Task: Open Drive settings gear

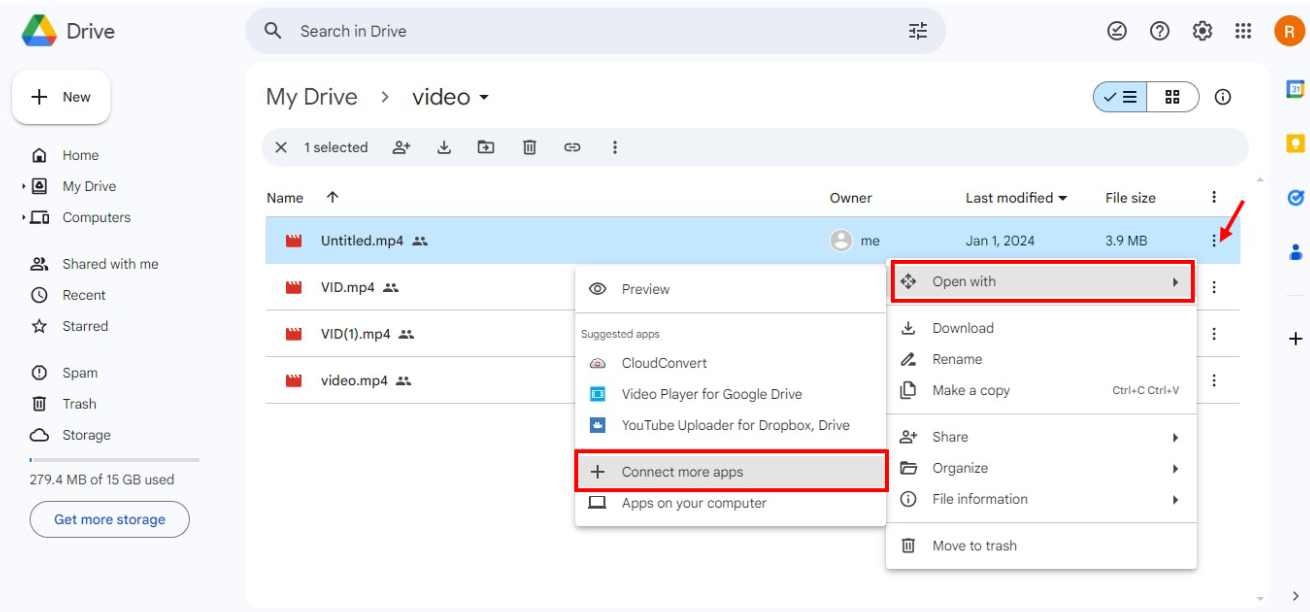Action: click(x=1202, y=31)
